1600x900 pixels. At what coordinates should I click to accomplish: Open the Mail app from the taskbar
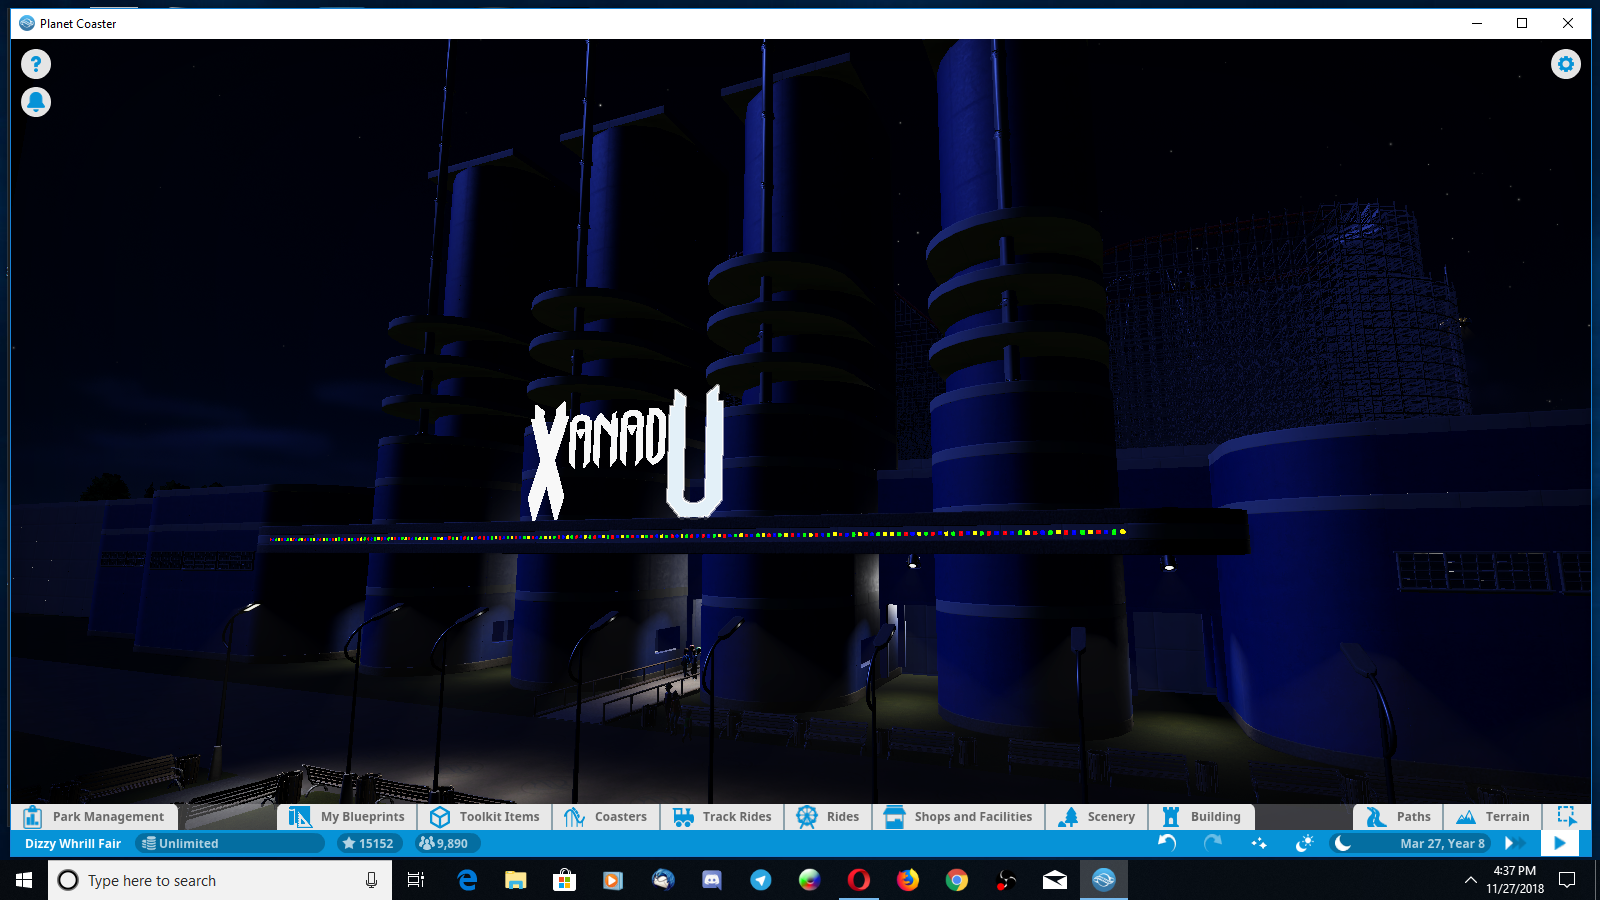pos(1055,880)
